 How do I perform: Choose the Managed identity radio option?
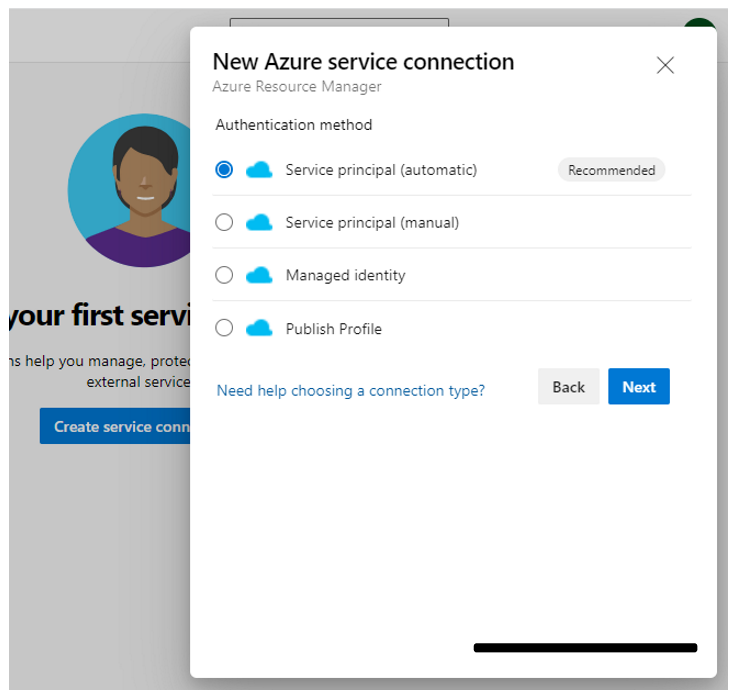click(x=224, y=275)
